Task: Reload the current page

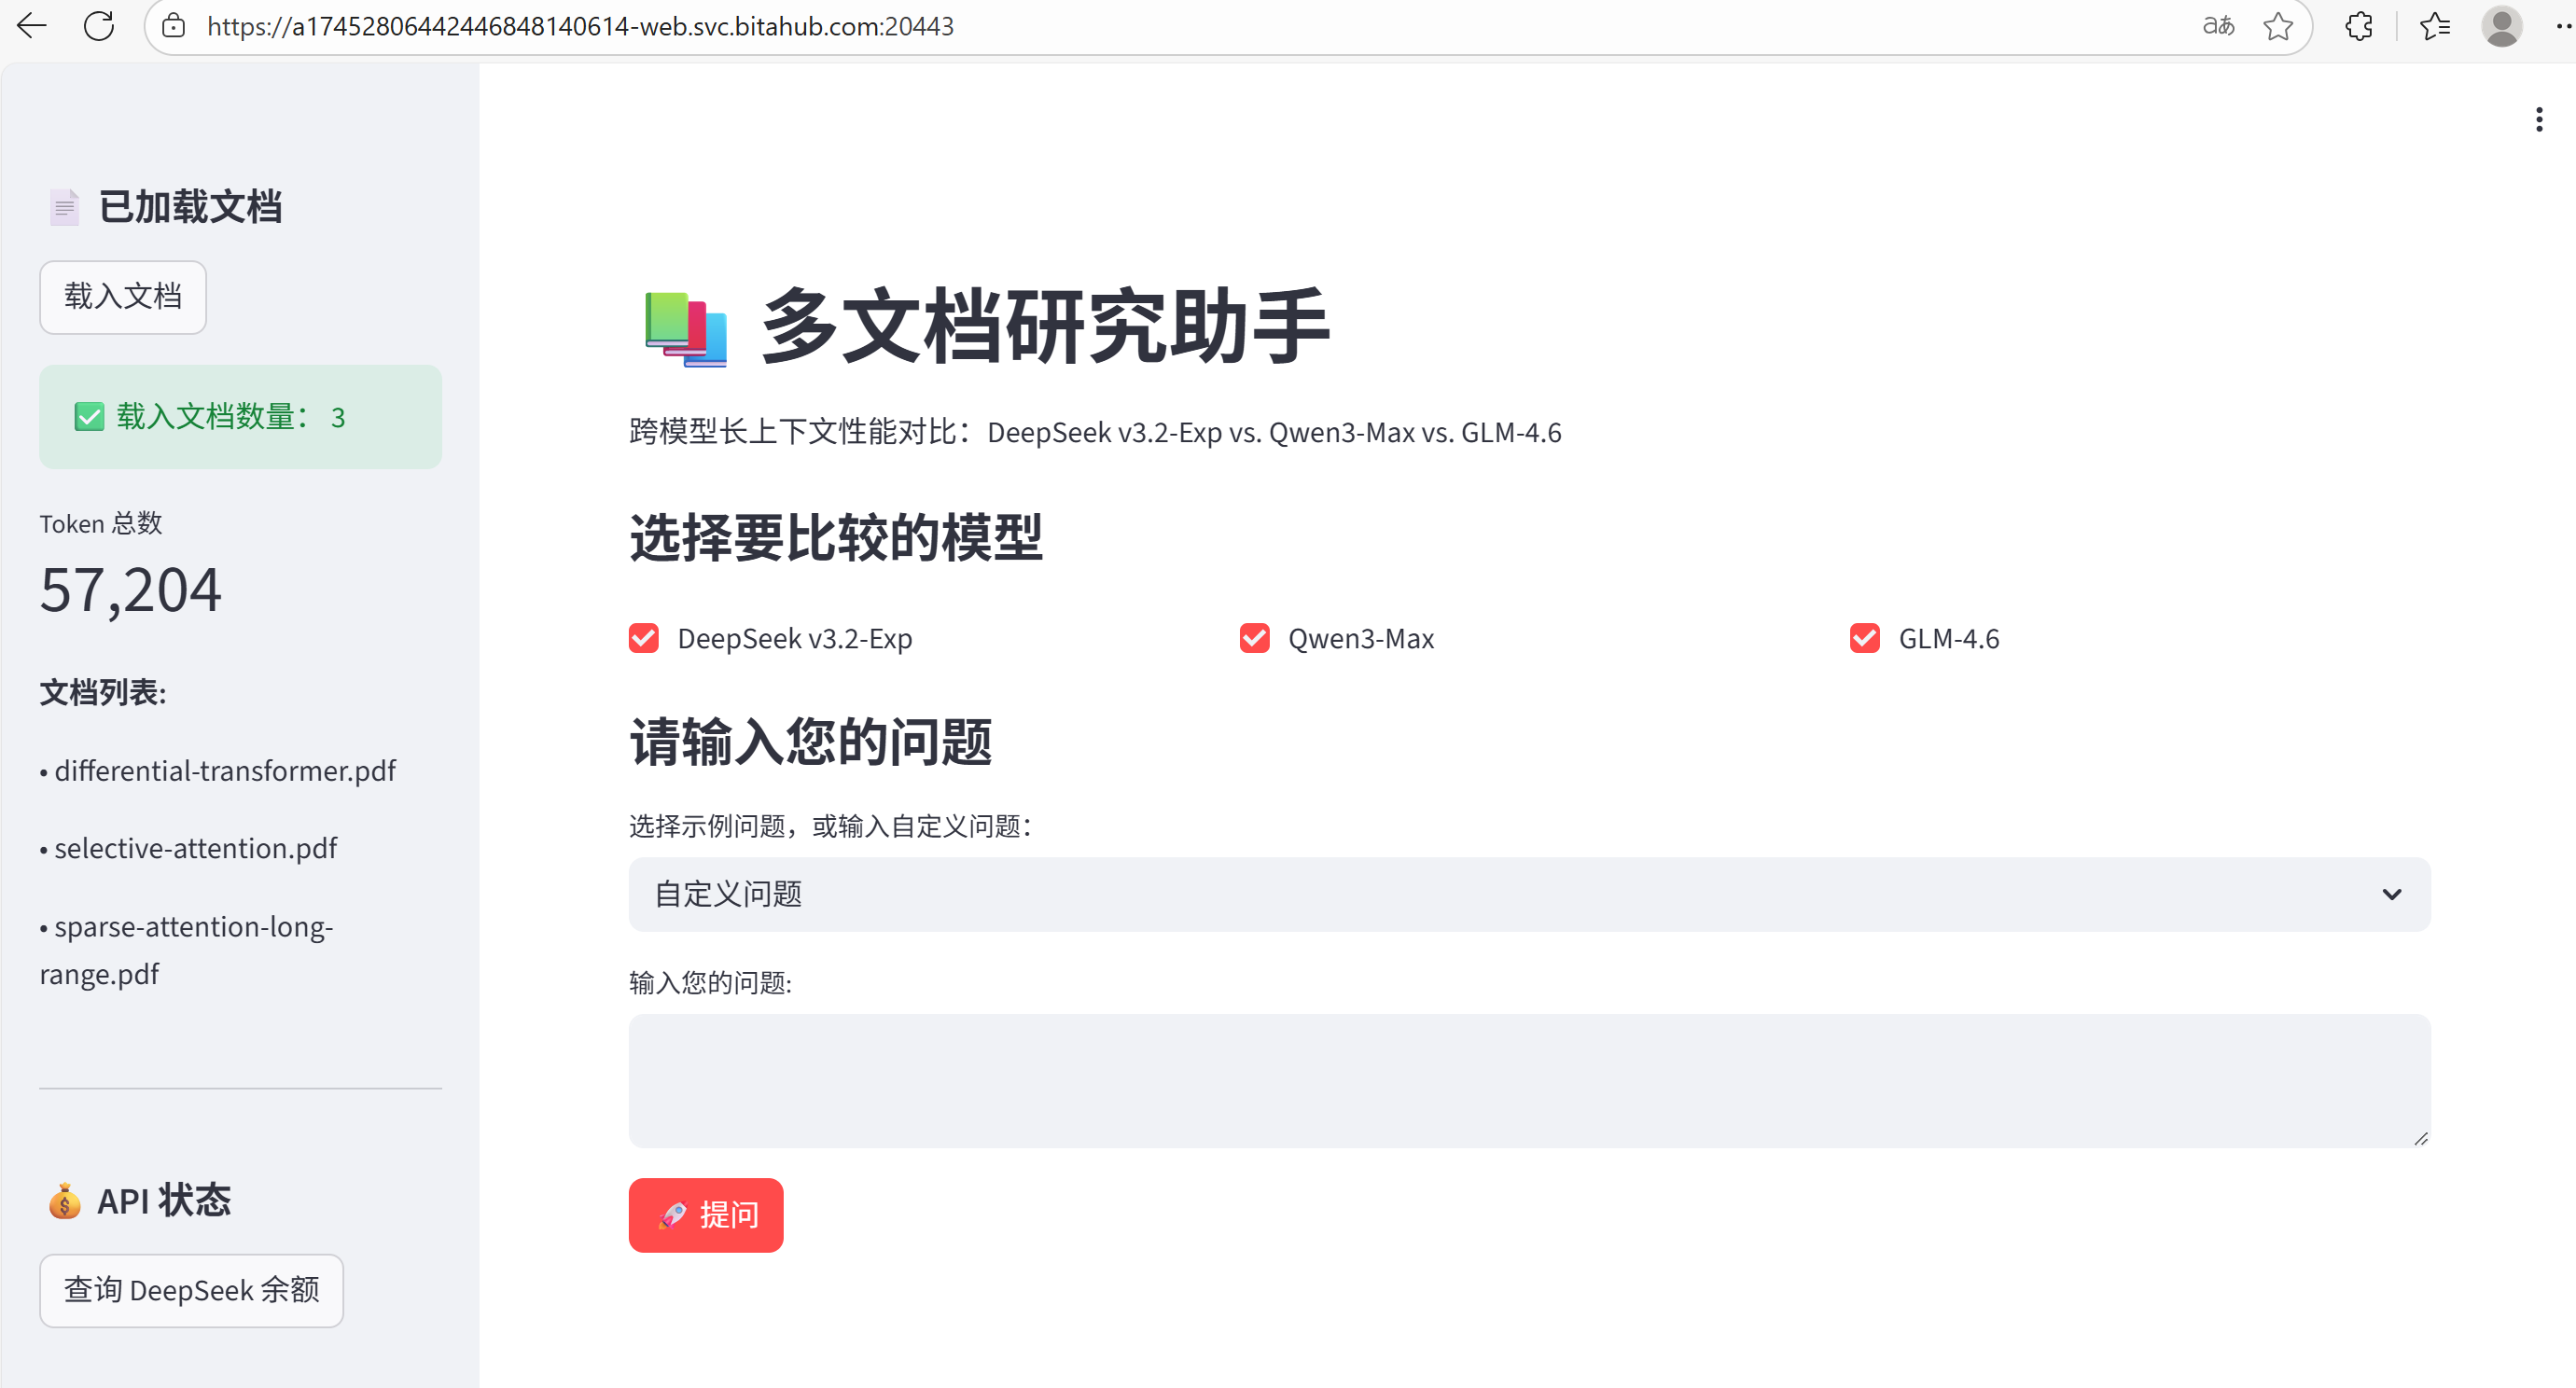Action: (99, 26)
